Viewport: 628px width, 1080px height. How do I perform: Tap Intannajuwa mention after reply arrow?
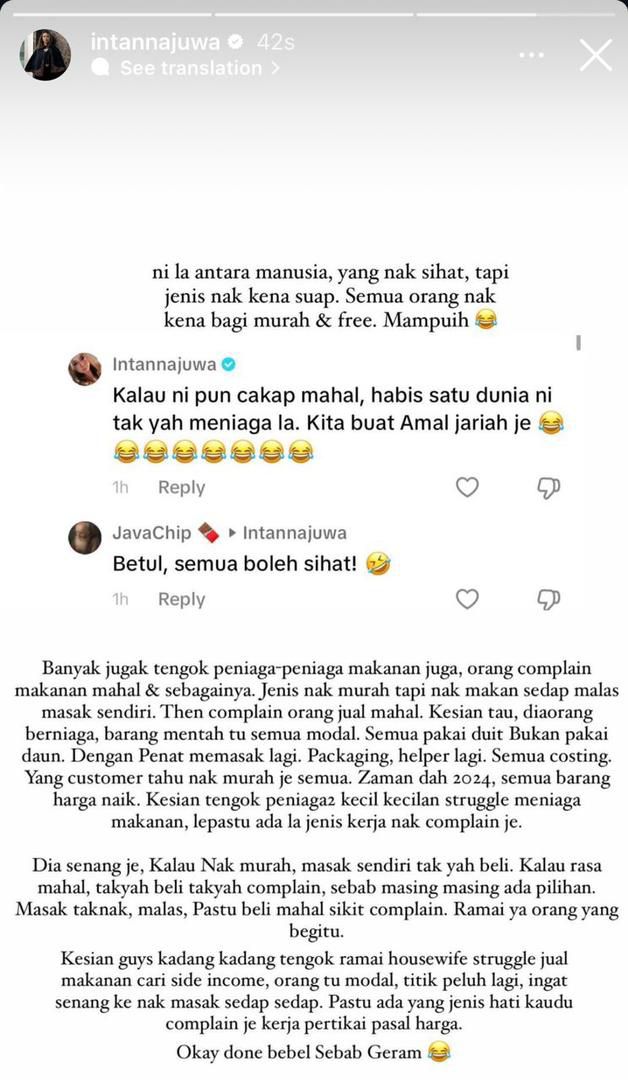[x=295, y=532]
